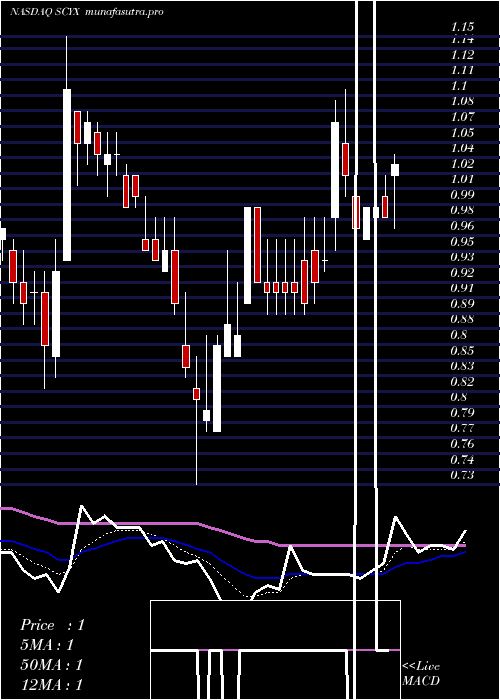This screenshot has width=500, height=700.
Task: Select the 0.79 price axis label
Action: [462, 412]
